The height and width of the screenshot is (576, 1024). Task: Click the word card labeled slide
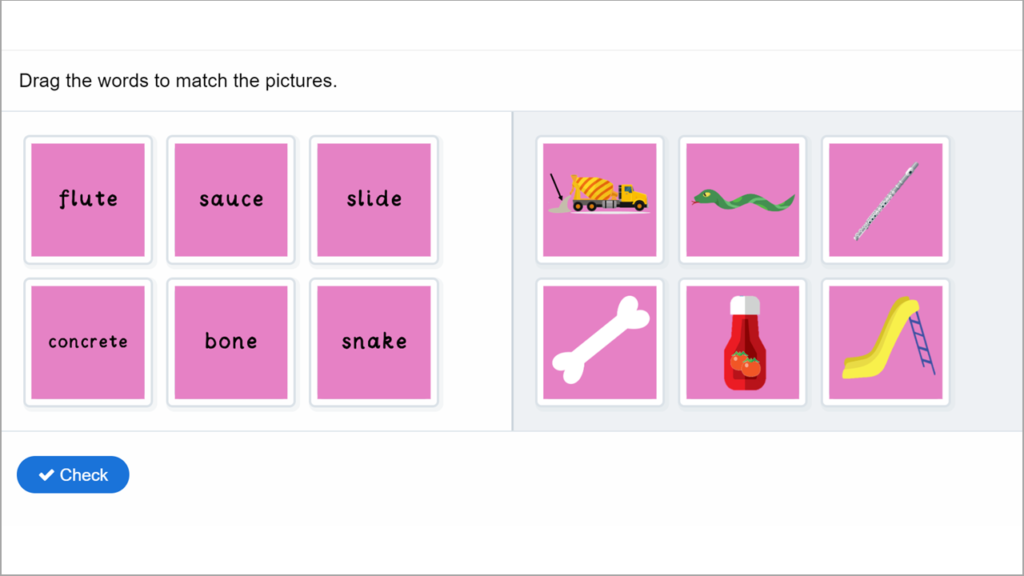point(374,199)
